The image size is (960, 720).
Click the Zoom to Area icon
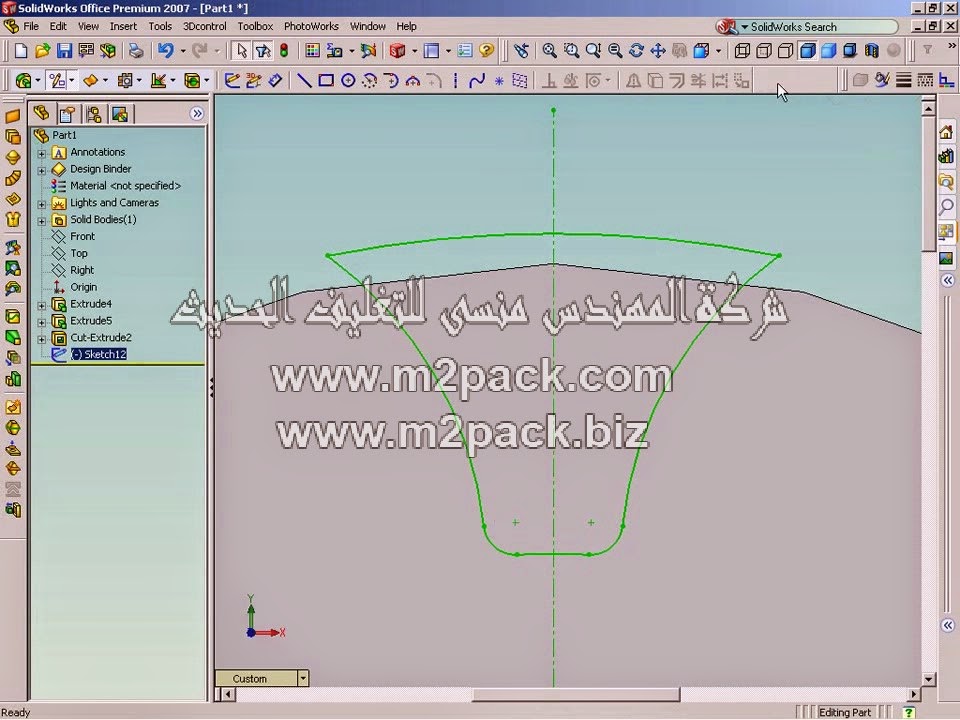coord(571,51)
